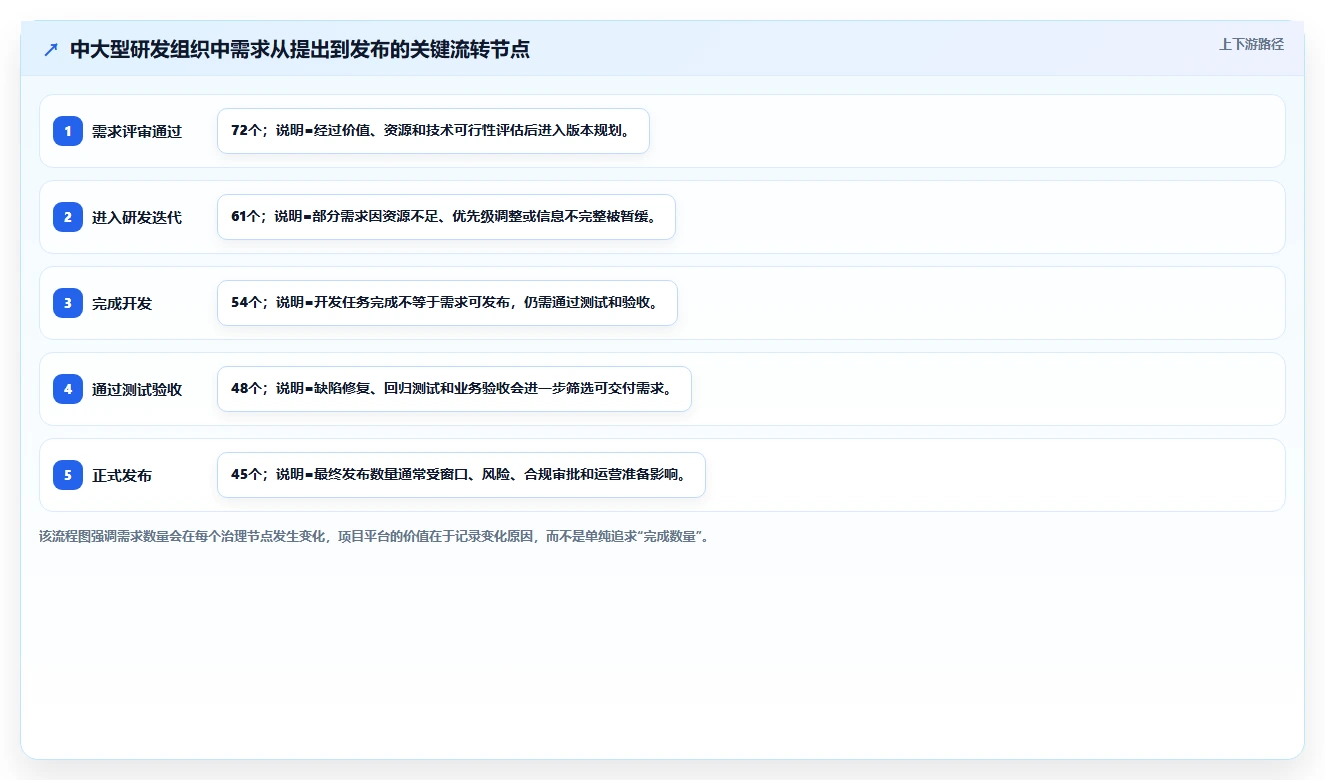The height and width of the screenshot is (780, 1325).
Task: Click the step 2 number badge
Action: coord(68,217)
